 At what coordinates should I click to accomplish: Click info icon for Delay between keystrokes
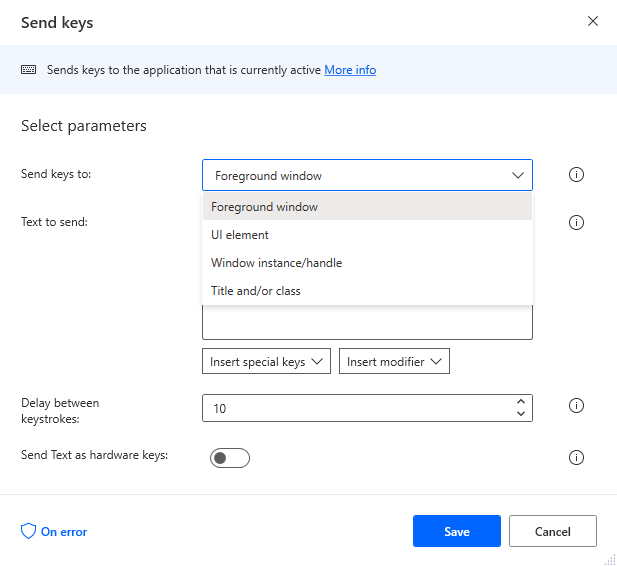click(x=576, y=406)
